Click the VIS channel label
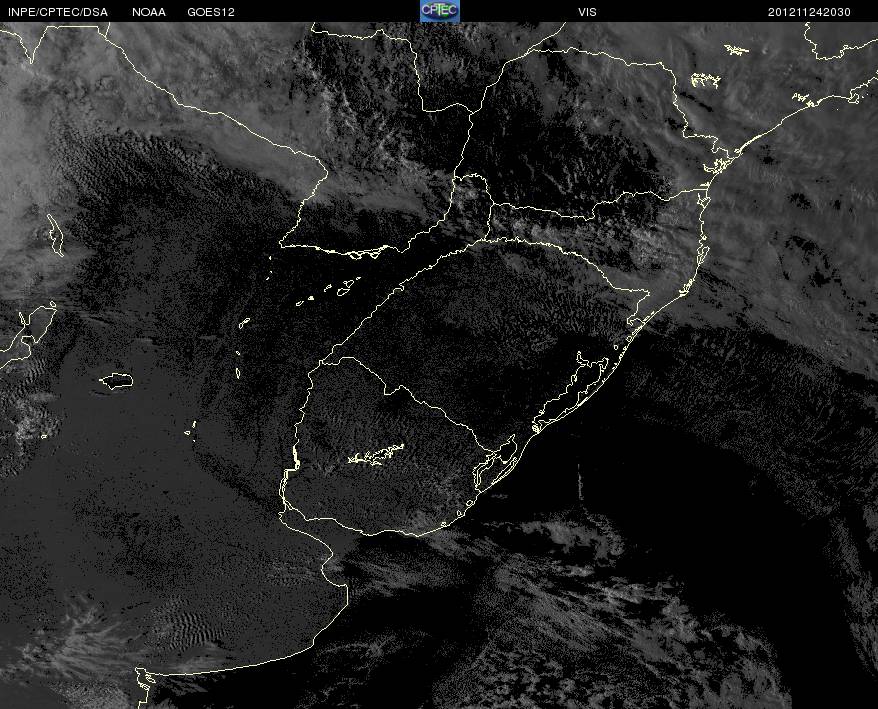 [x=587, y=12]
